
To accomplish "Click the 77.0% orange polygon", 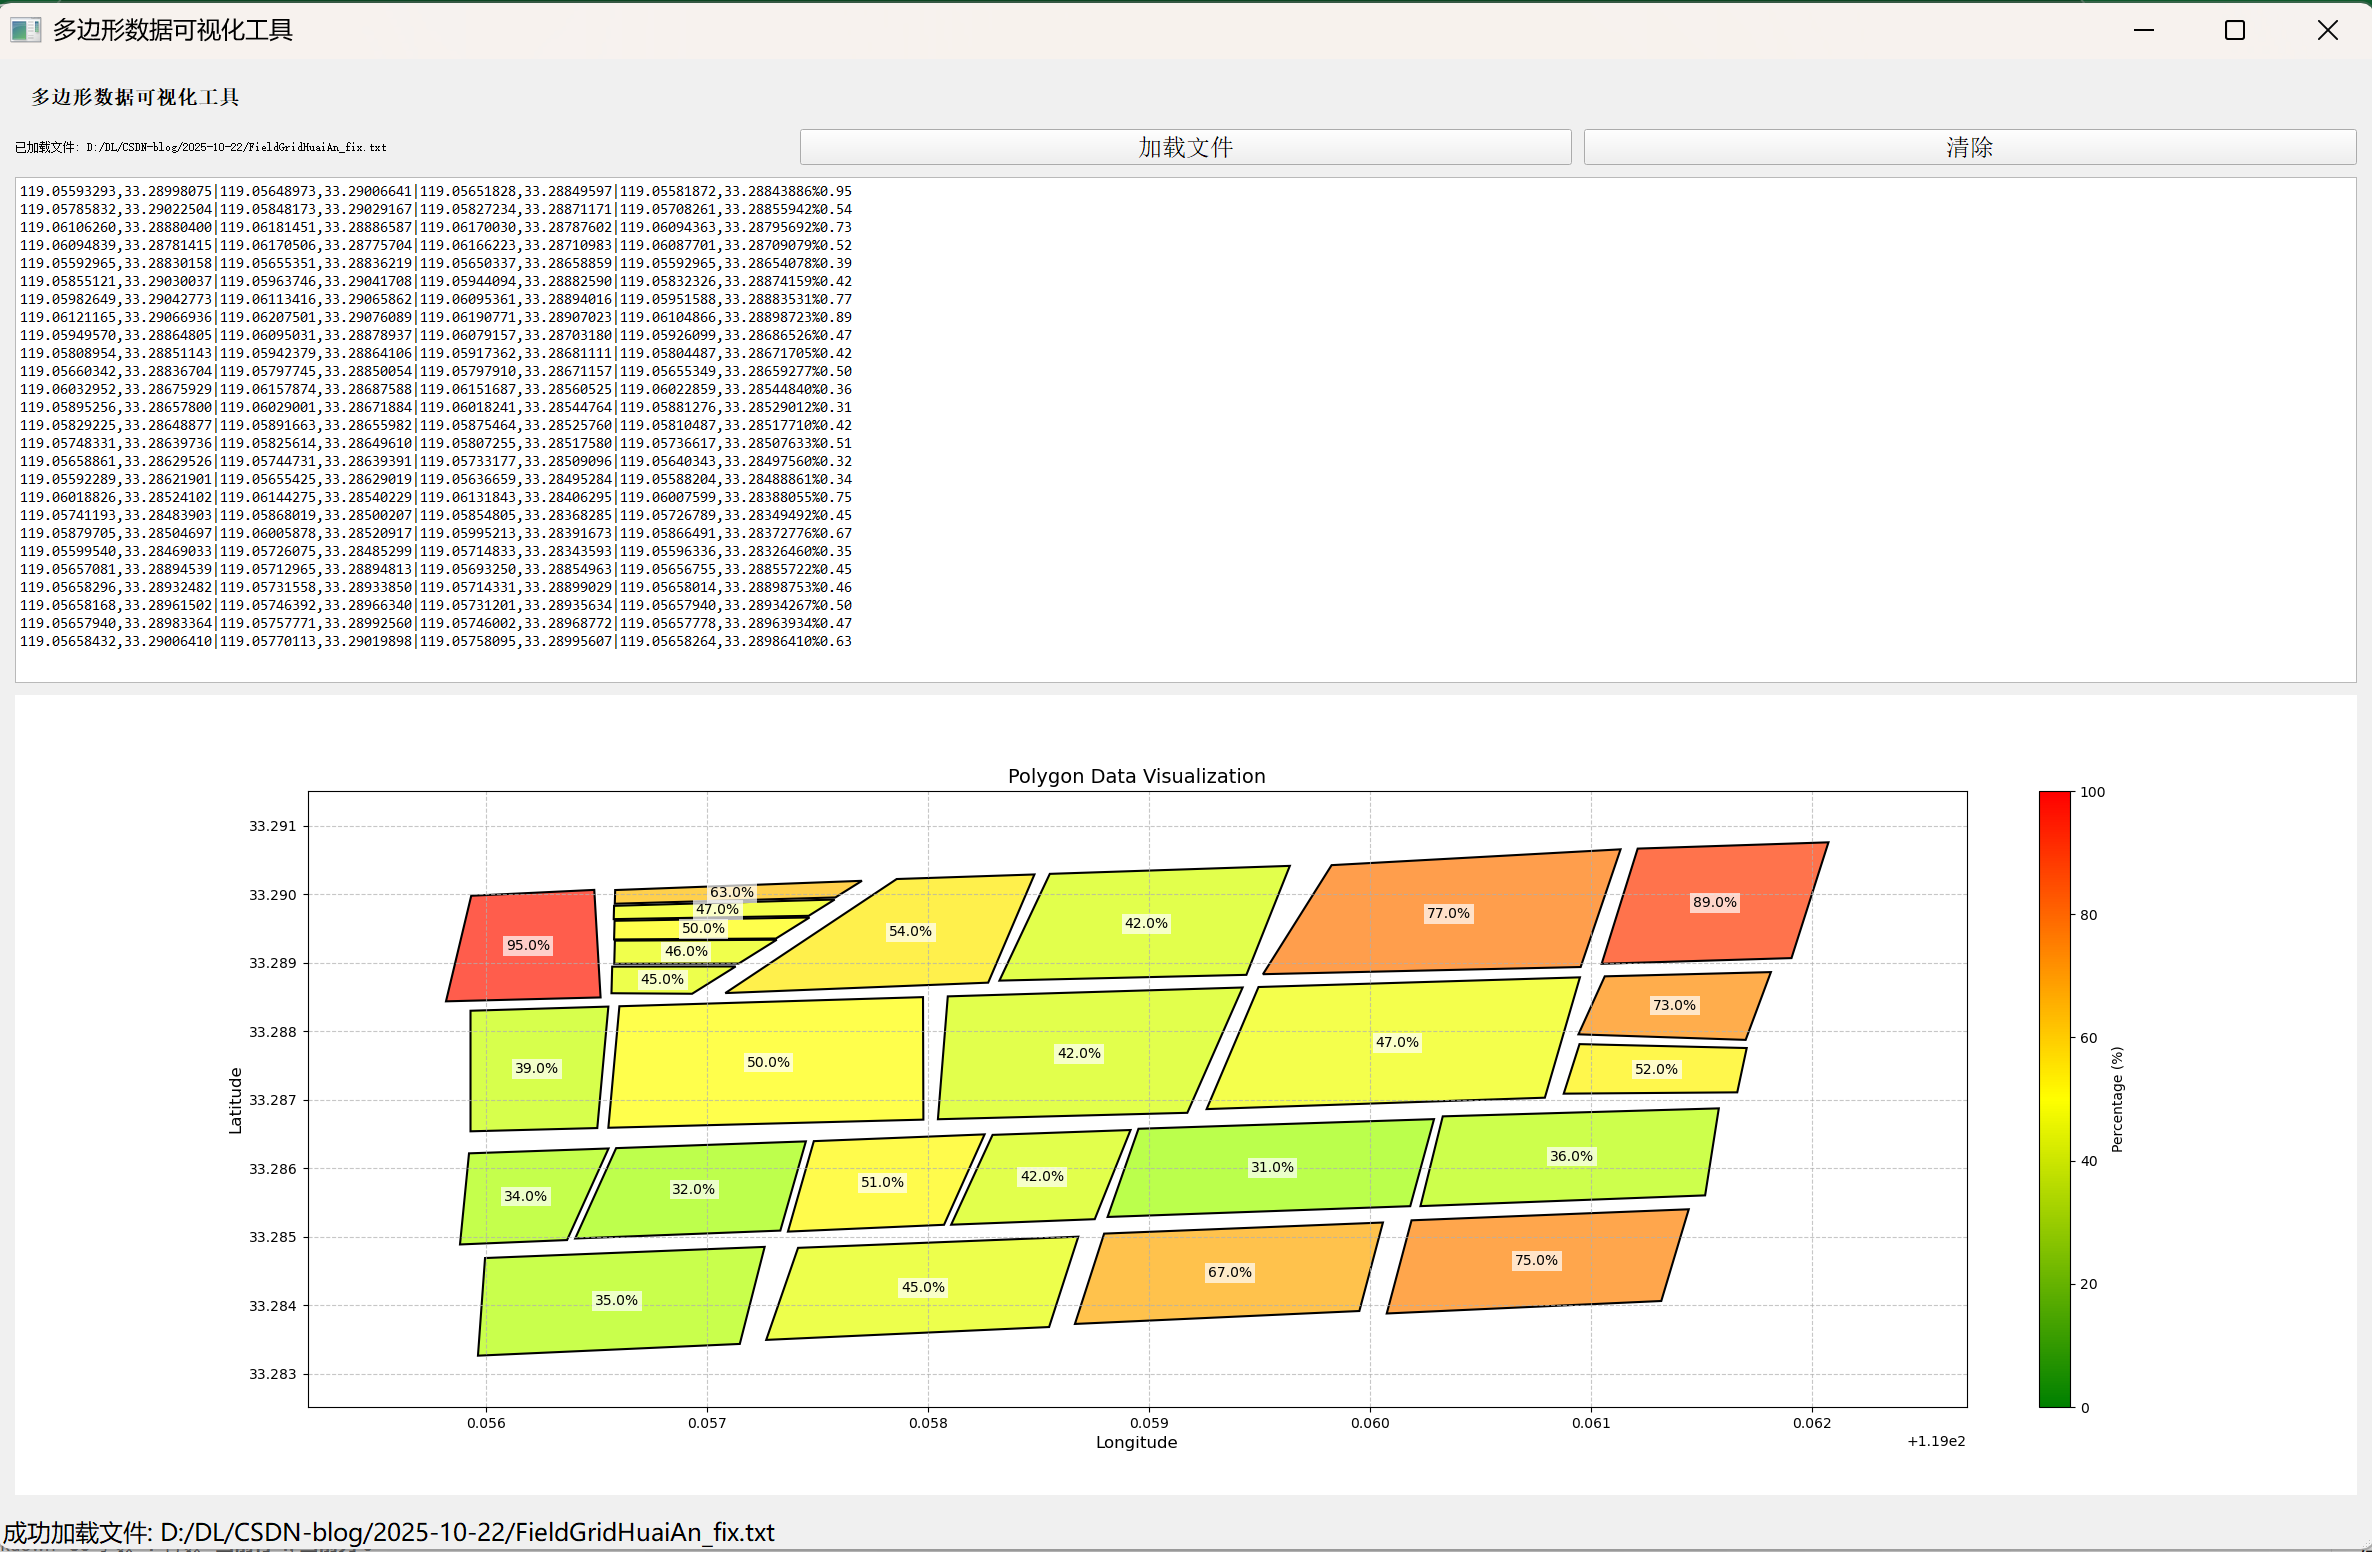I will [1447, 913].
